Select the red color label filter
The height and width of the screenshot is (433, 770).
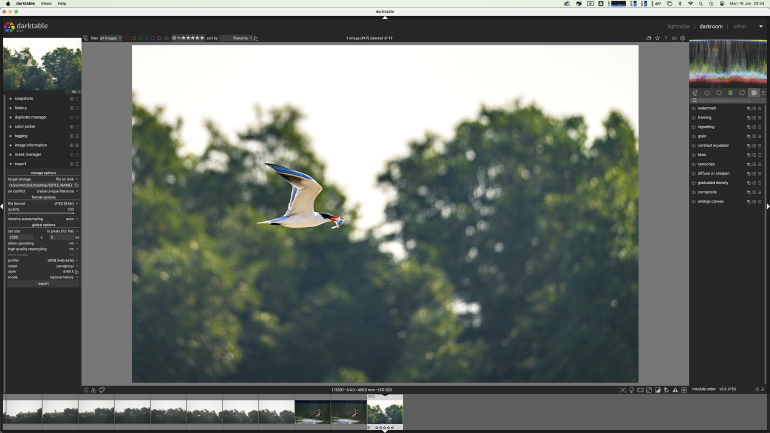click(128, 38)
